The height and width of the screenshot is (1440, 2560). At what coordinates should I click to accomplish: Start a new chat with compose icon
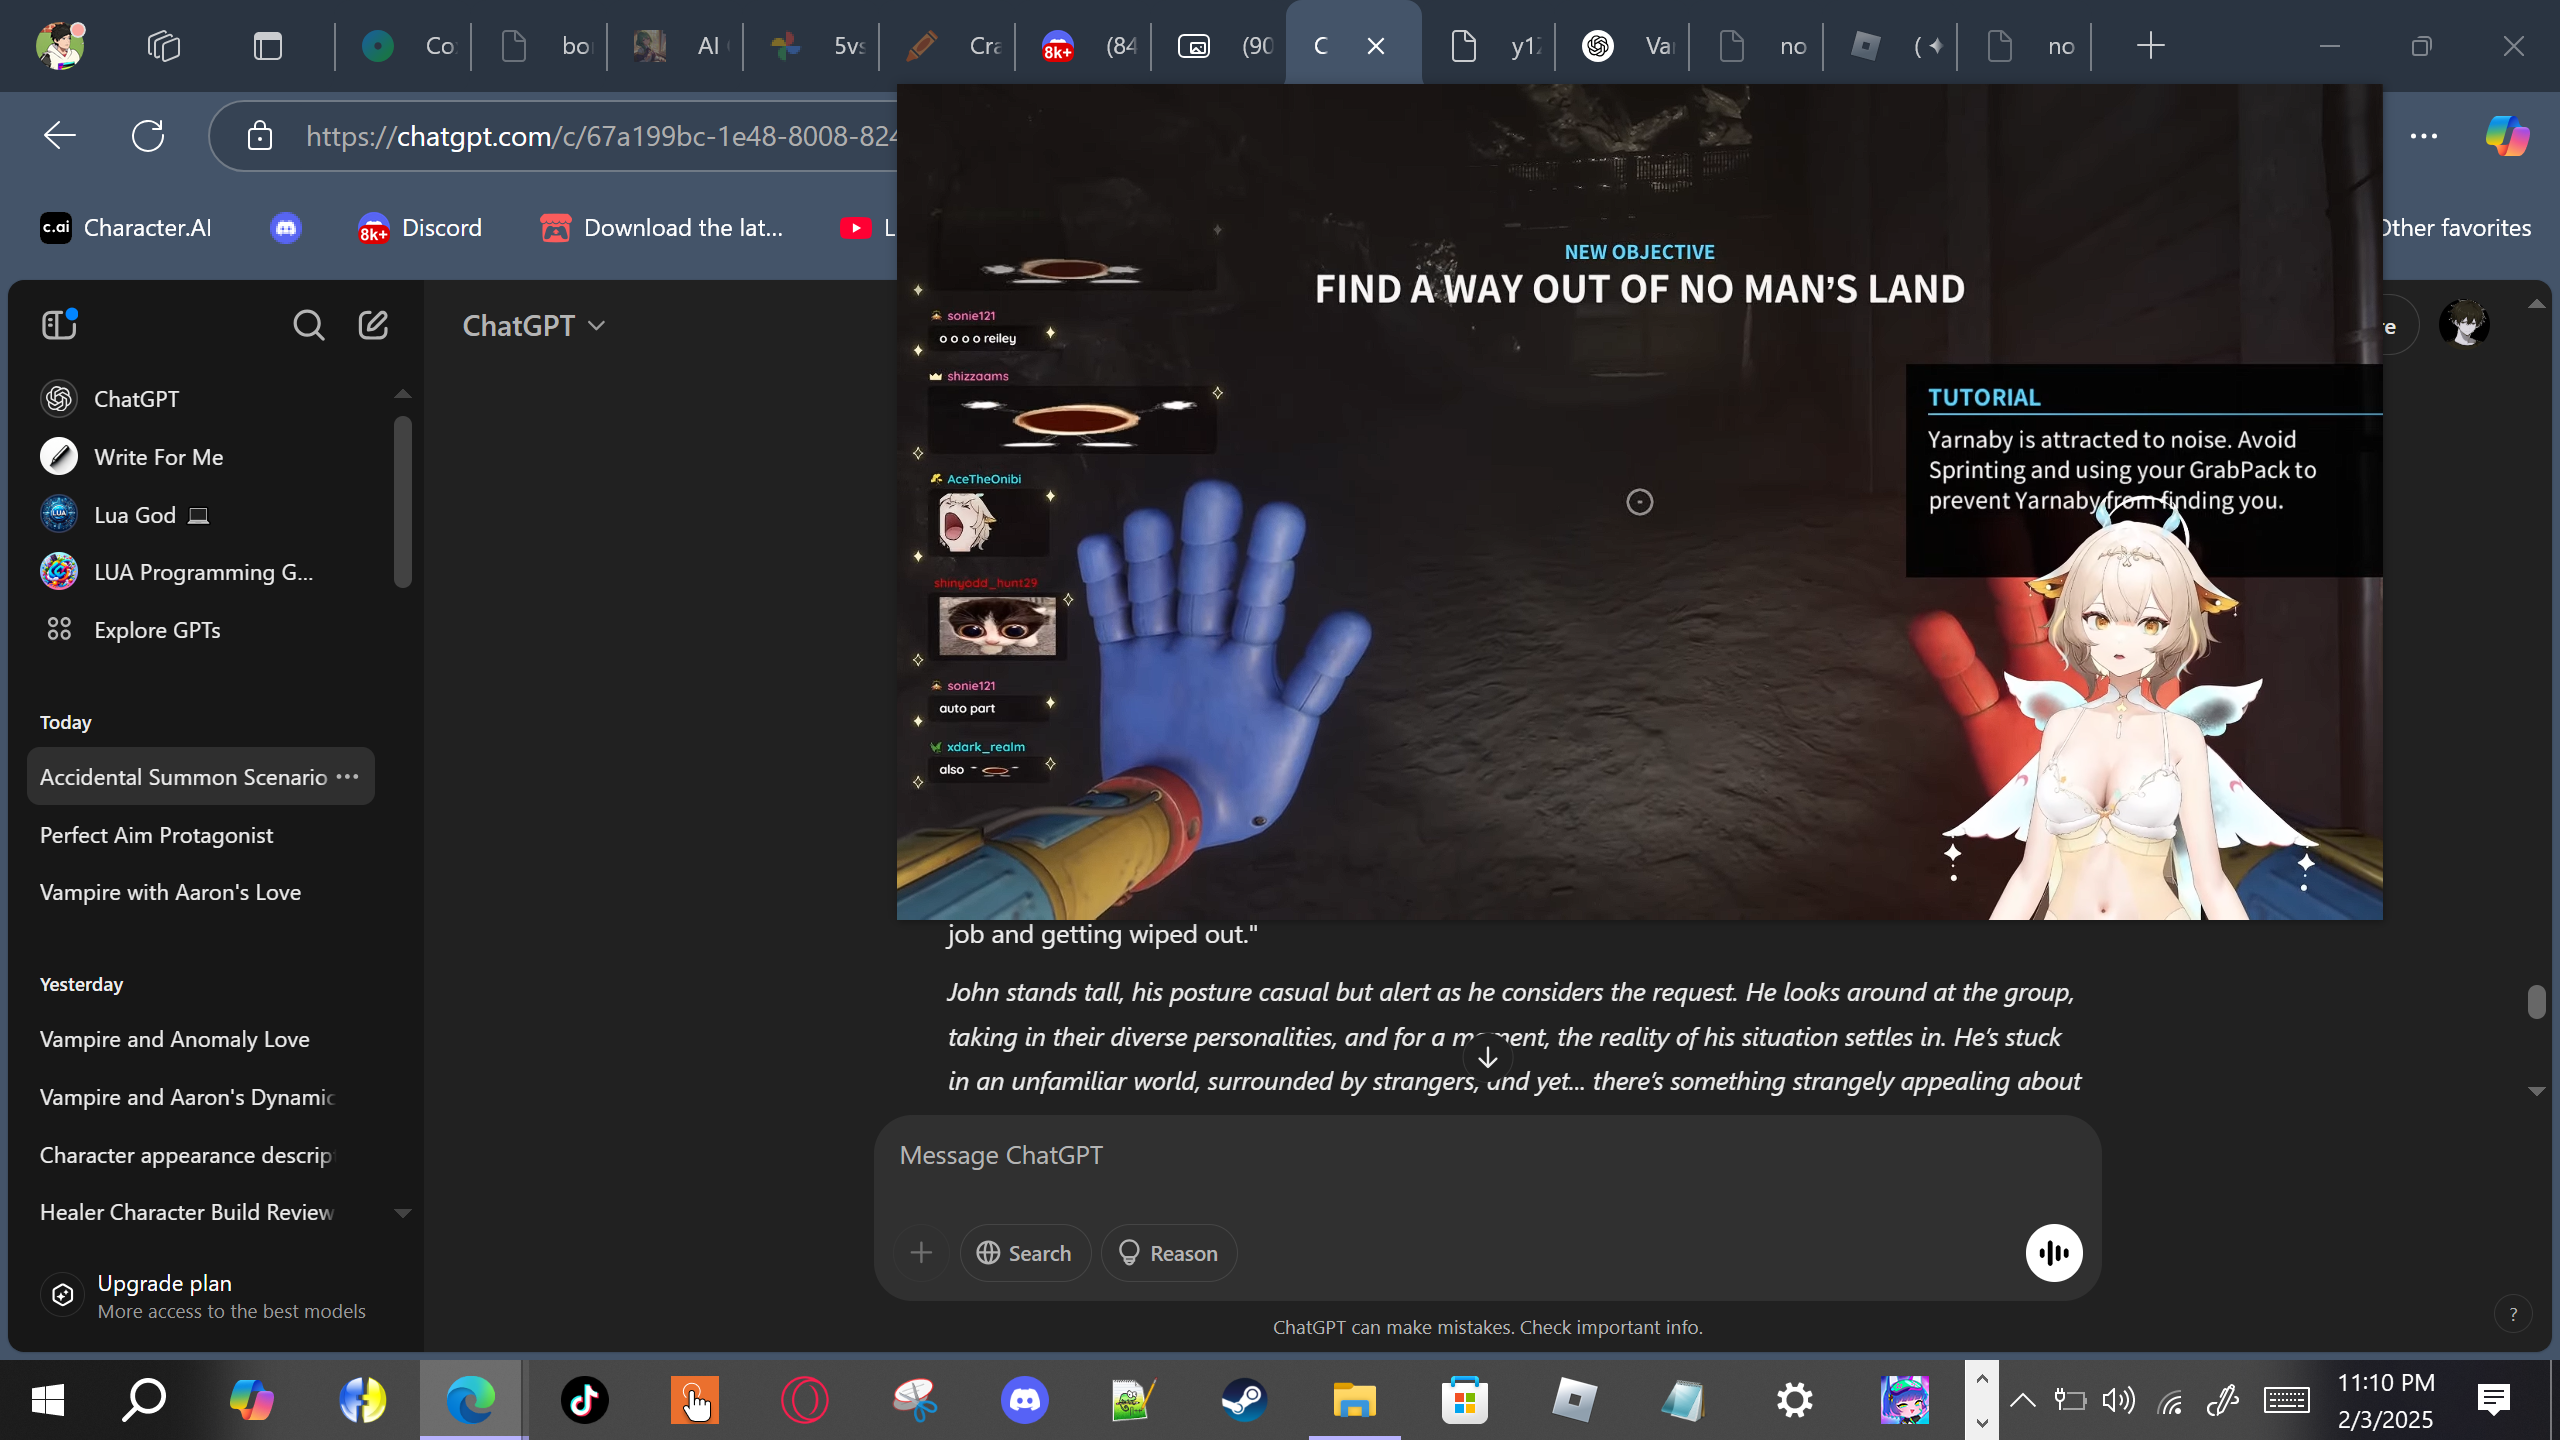[373, 325]
